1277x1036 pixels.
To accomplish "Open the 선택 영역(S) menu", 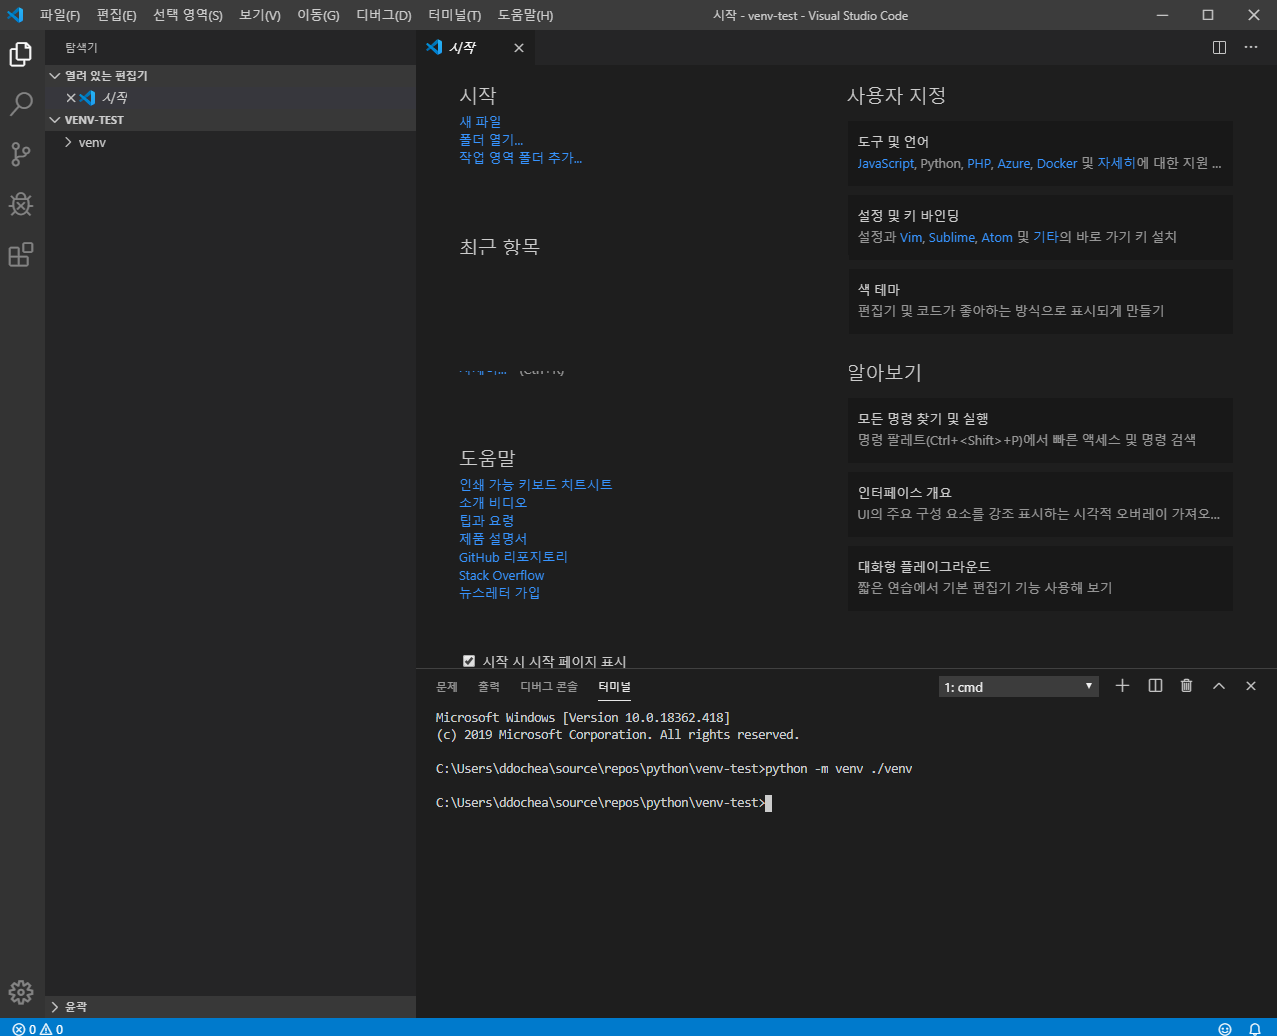I will click(188, 15).
